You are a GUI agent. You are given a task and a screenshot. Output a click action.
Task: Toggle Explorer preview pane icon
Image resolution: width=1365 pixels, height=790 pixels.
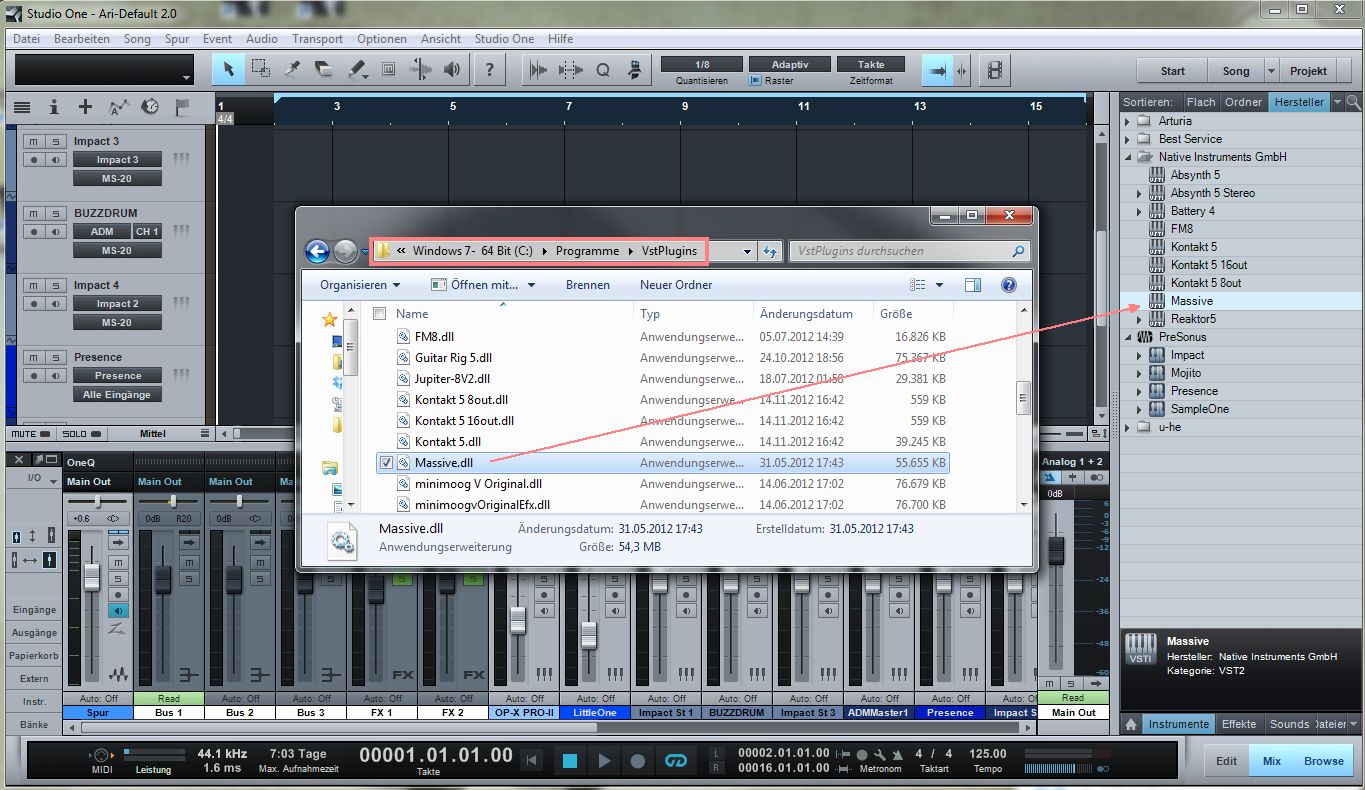coord(973,285)
